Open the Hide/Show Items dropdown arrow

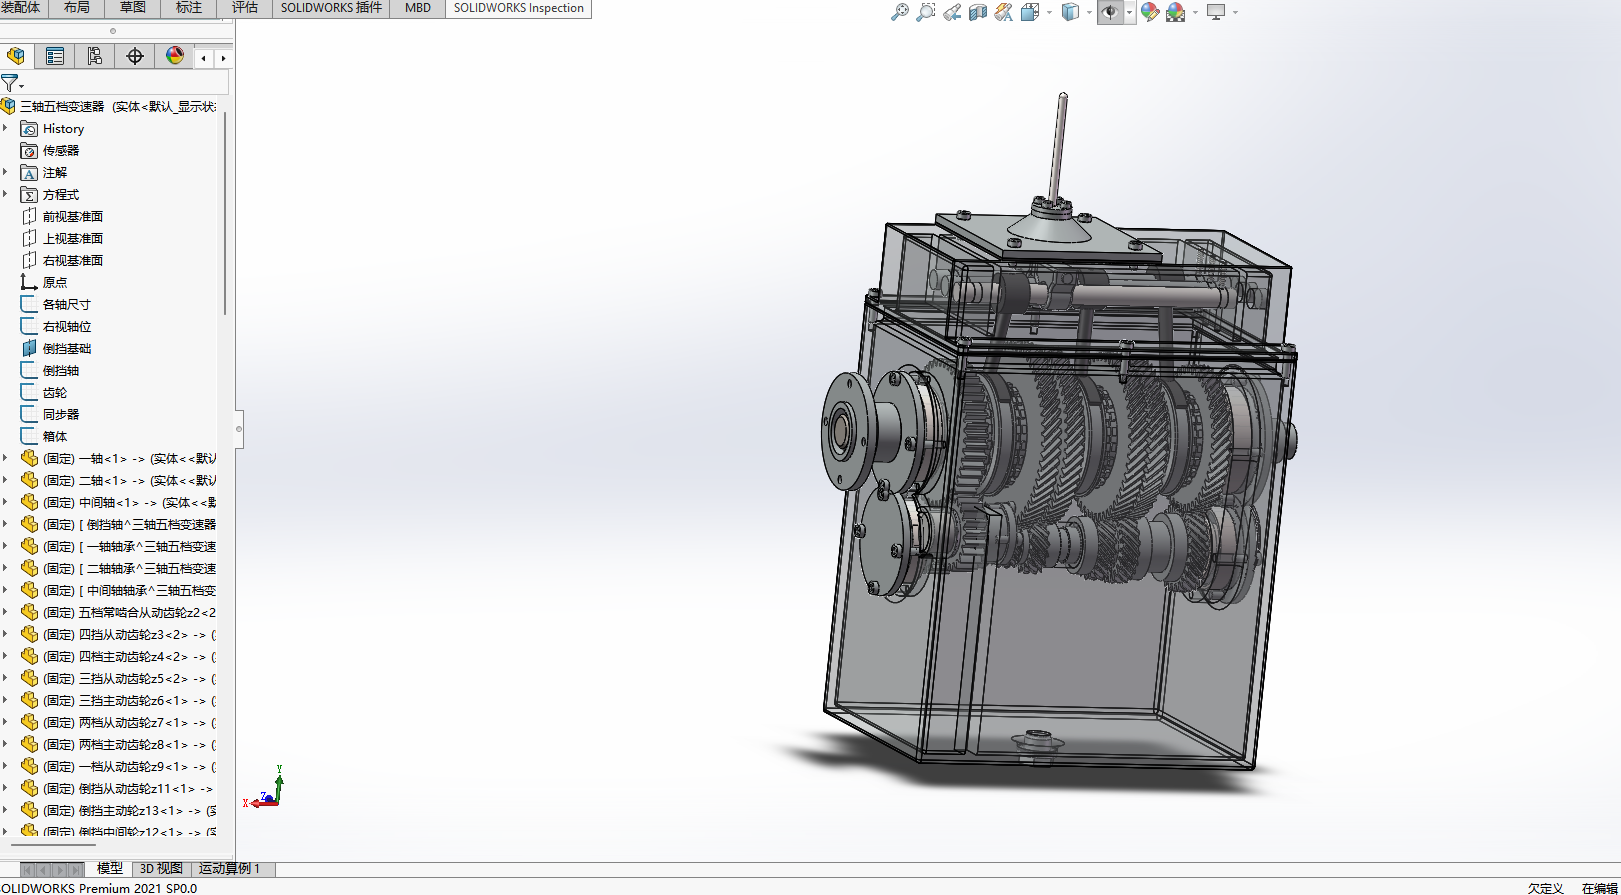click(1129, 13)
